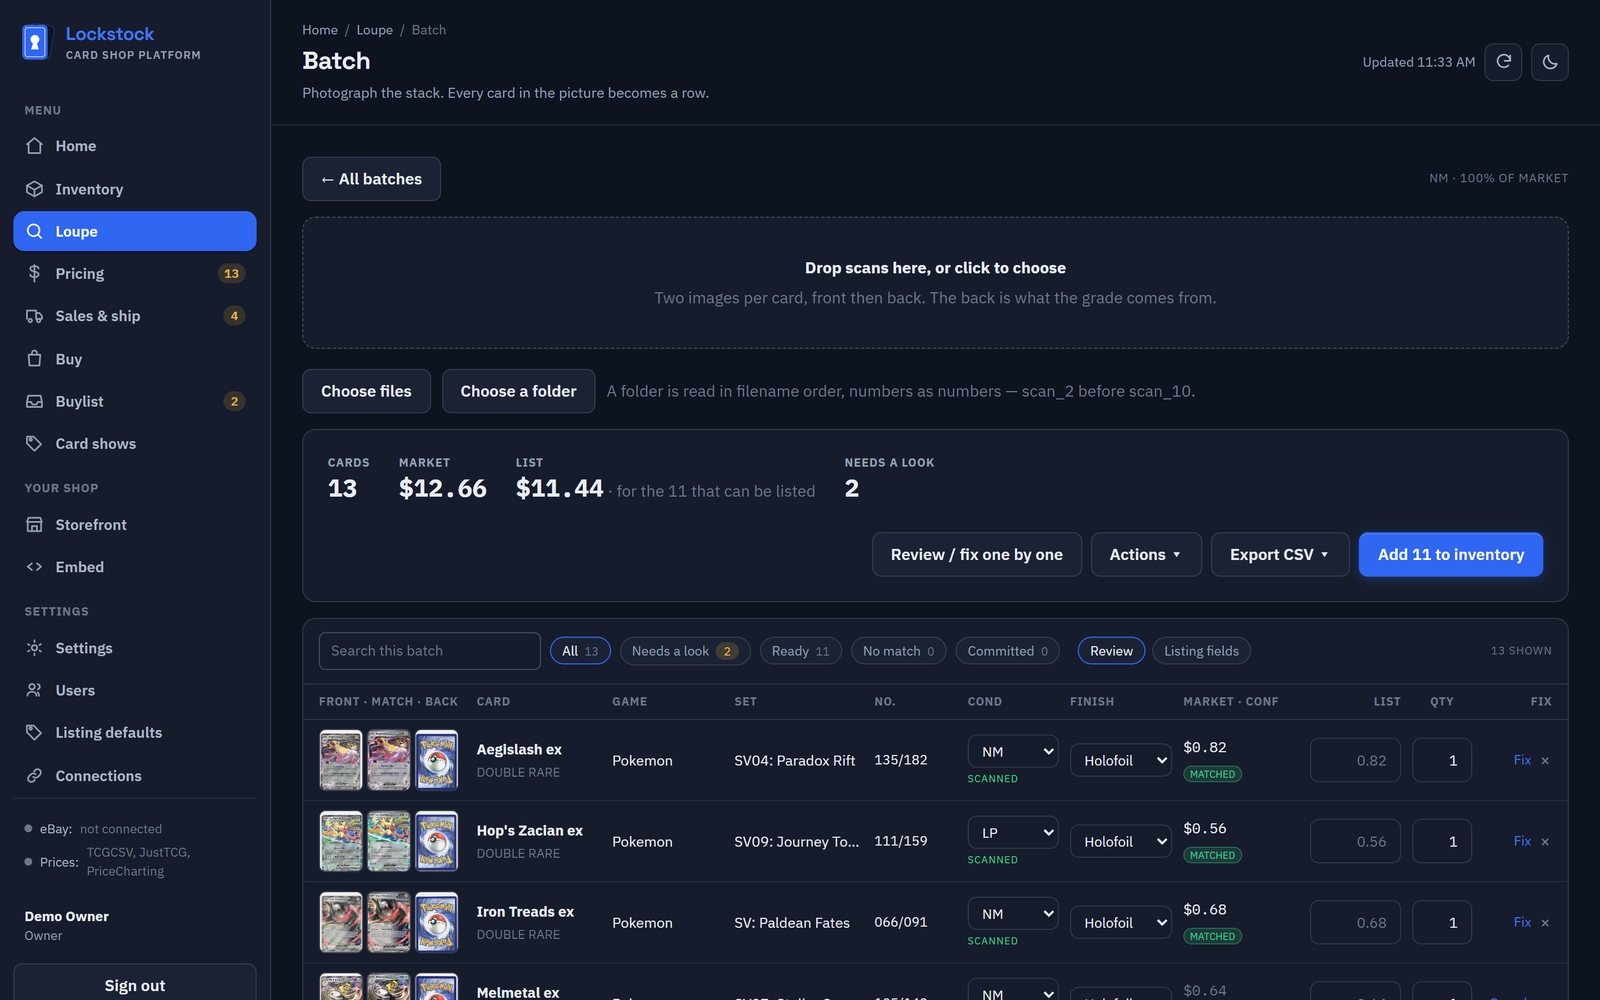Filter by the No match tab
Viewport: 1600px width, 1000px height.
(898, 651)
